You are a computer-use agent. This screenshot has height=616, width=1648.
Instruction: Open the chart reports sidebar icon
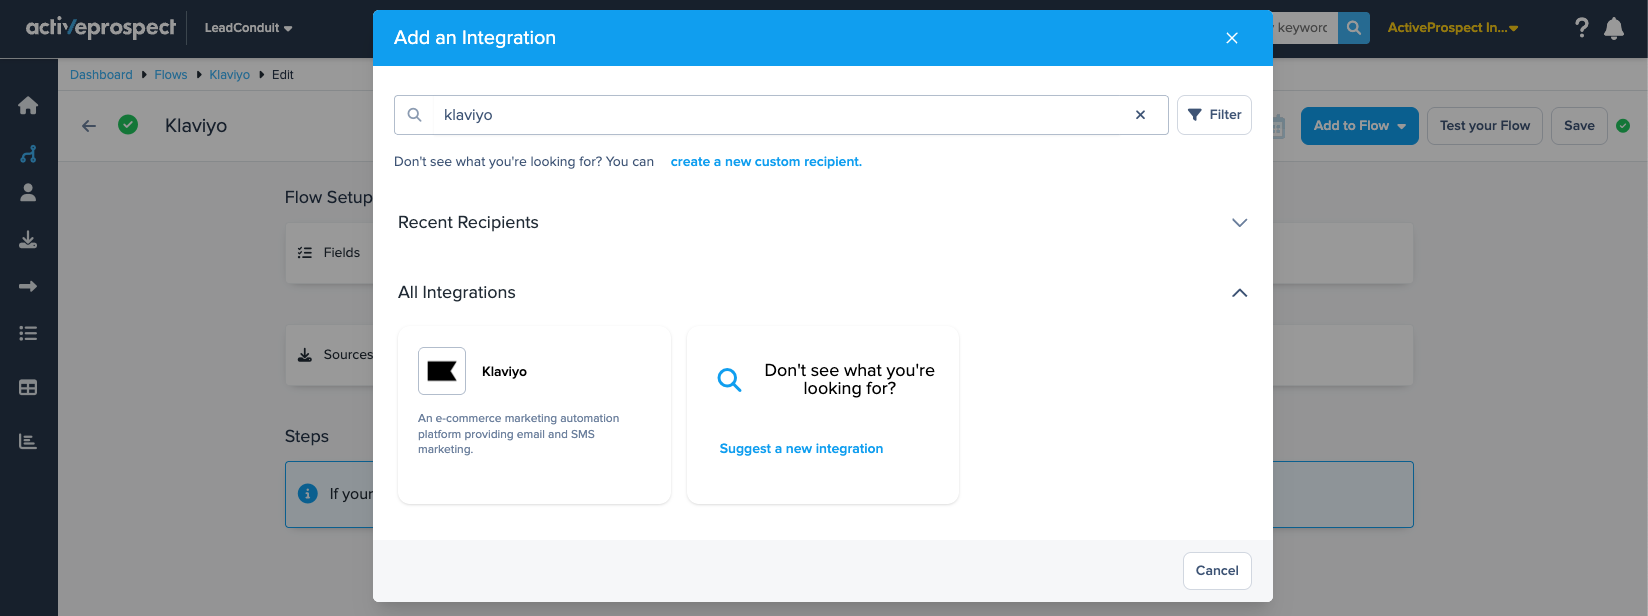28,441
